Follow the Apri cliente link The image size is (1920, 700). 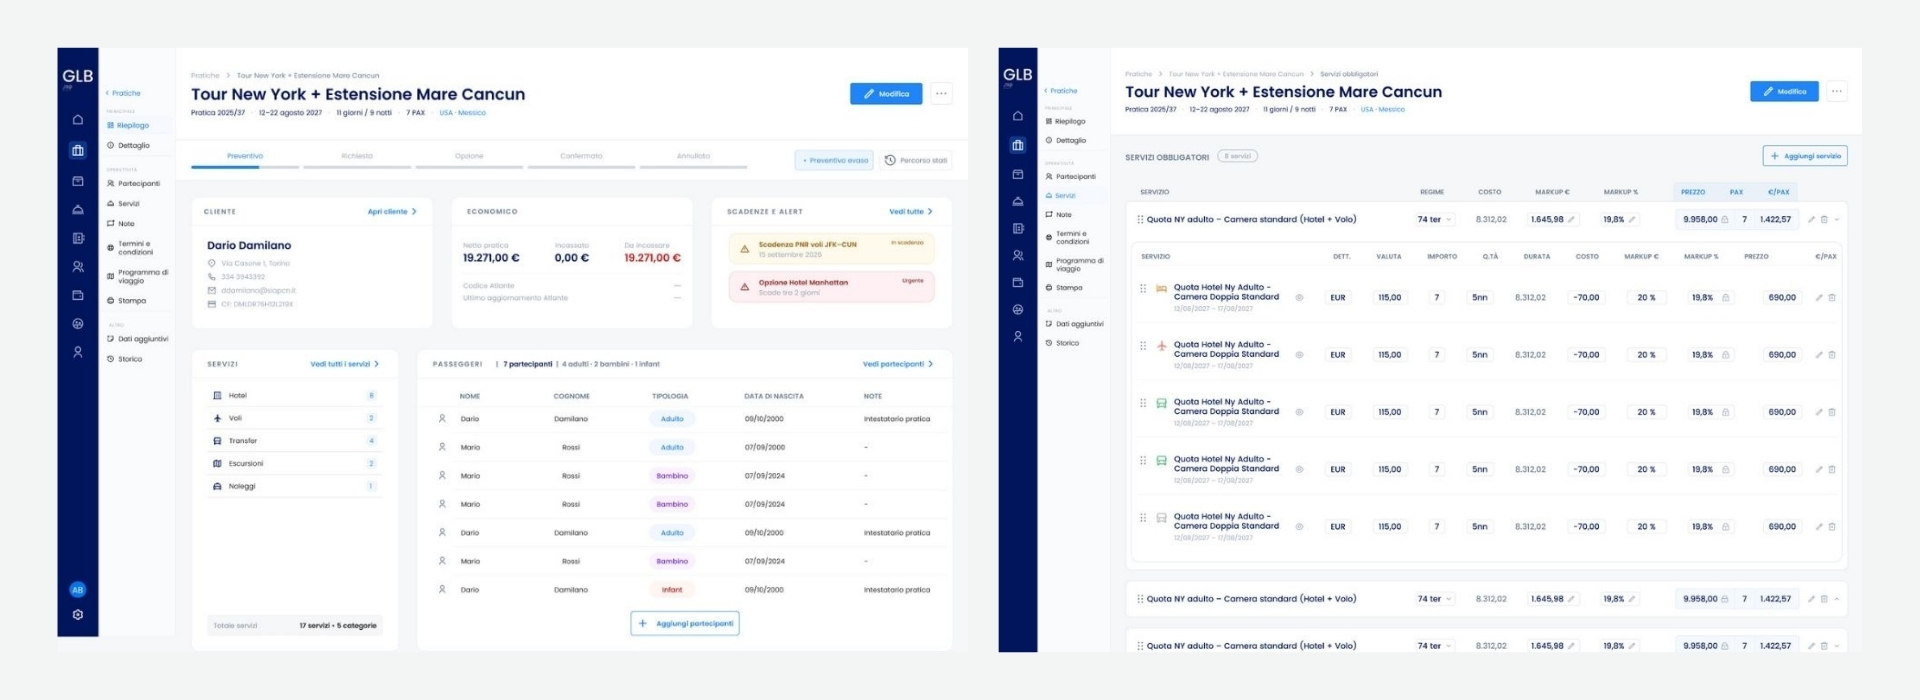392,212
